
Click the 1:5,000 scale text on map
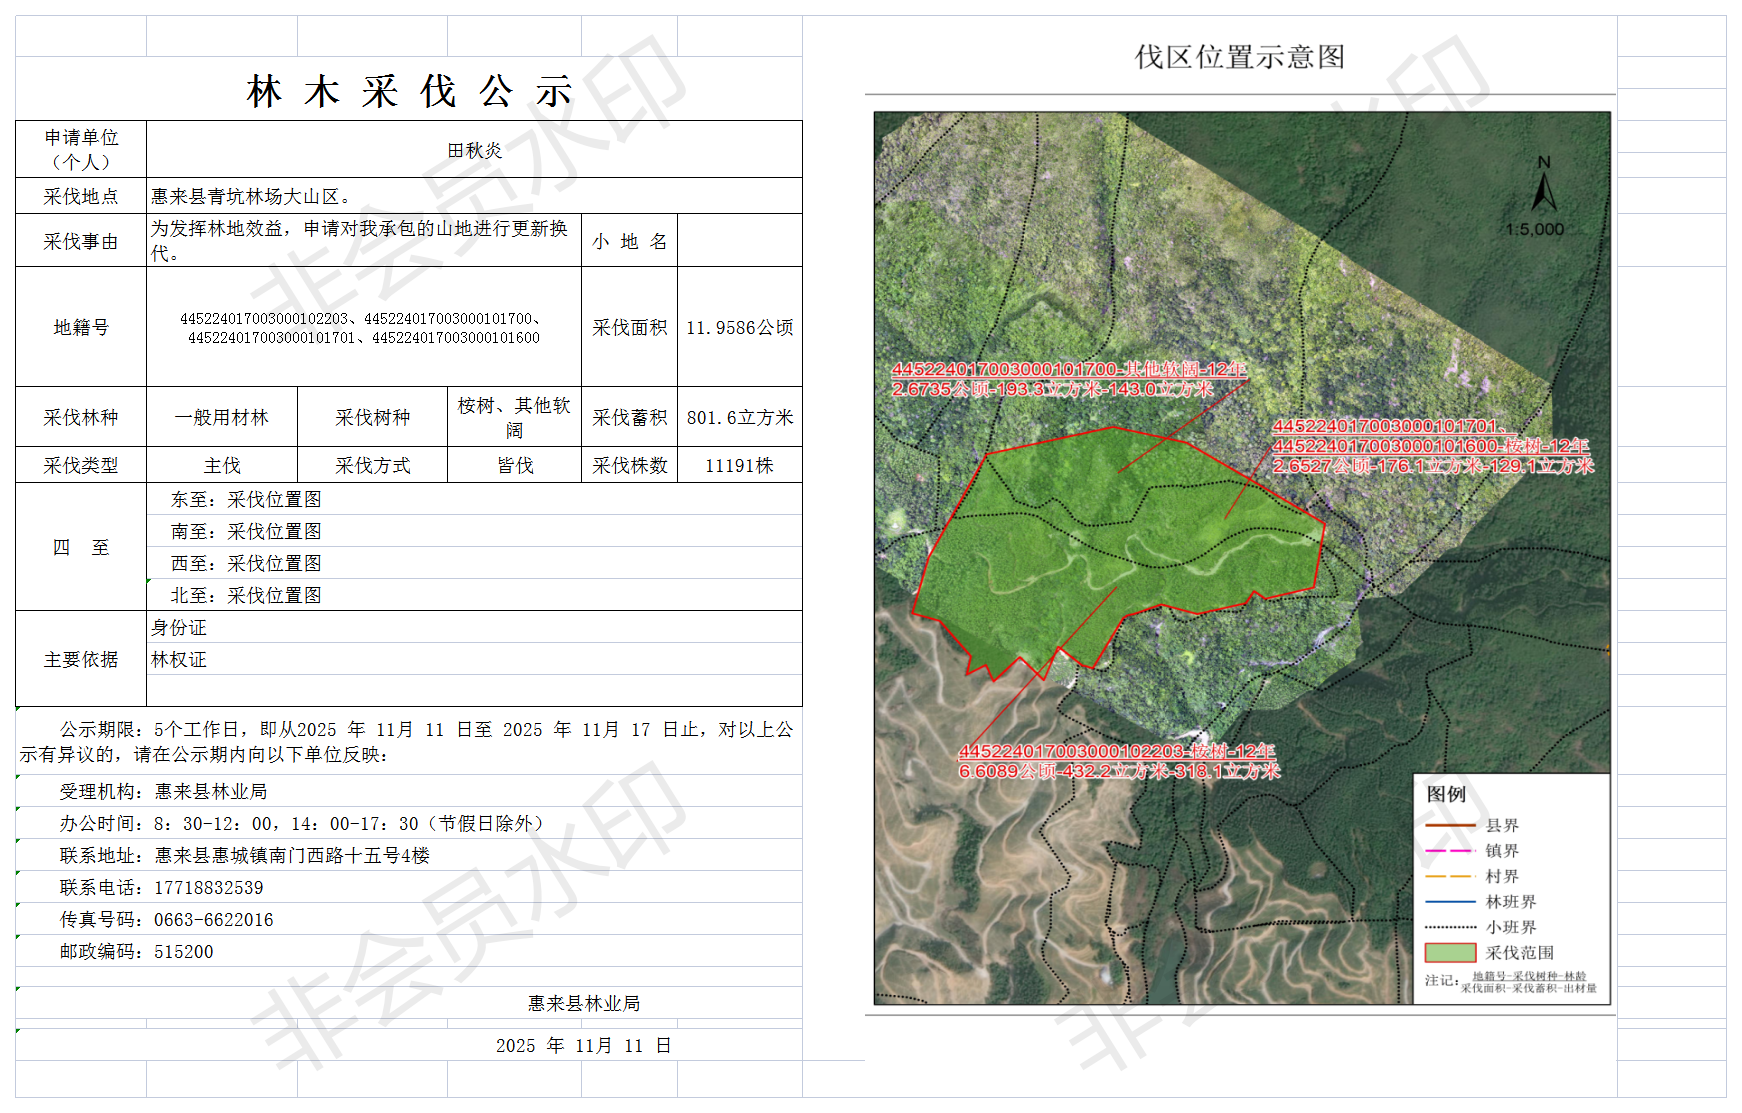(x=1535, y=230)
